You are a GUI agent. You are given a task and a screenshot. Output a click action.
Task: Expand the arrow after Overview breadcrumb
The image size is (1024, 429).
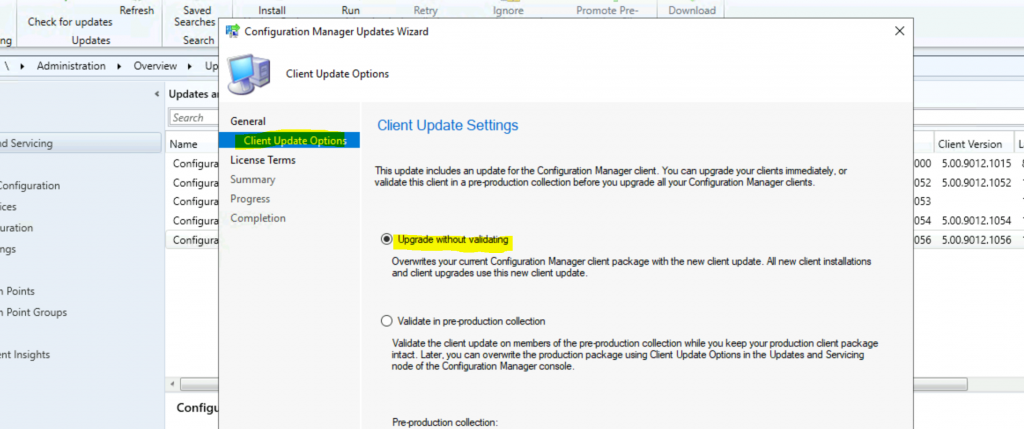tap(191, 66)
